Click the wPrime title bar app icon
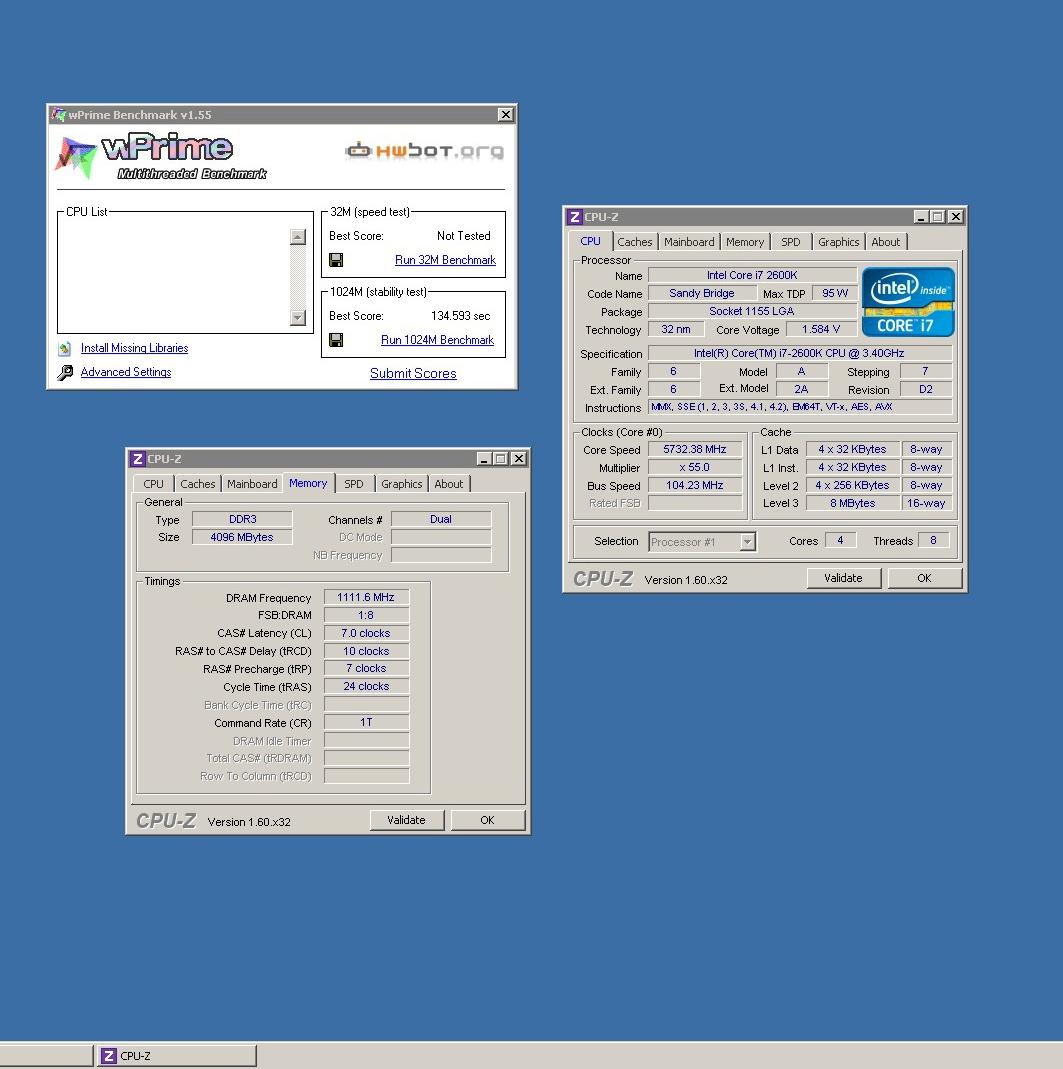The image size is (1063, 1069). pos(59,115)
